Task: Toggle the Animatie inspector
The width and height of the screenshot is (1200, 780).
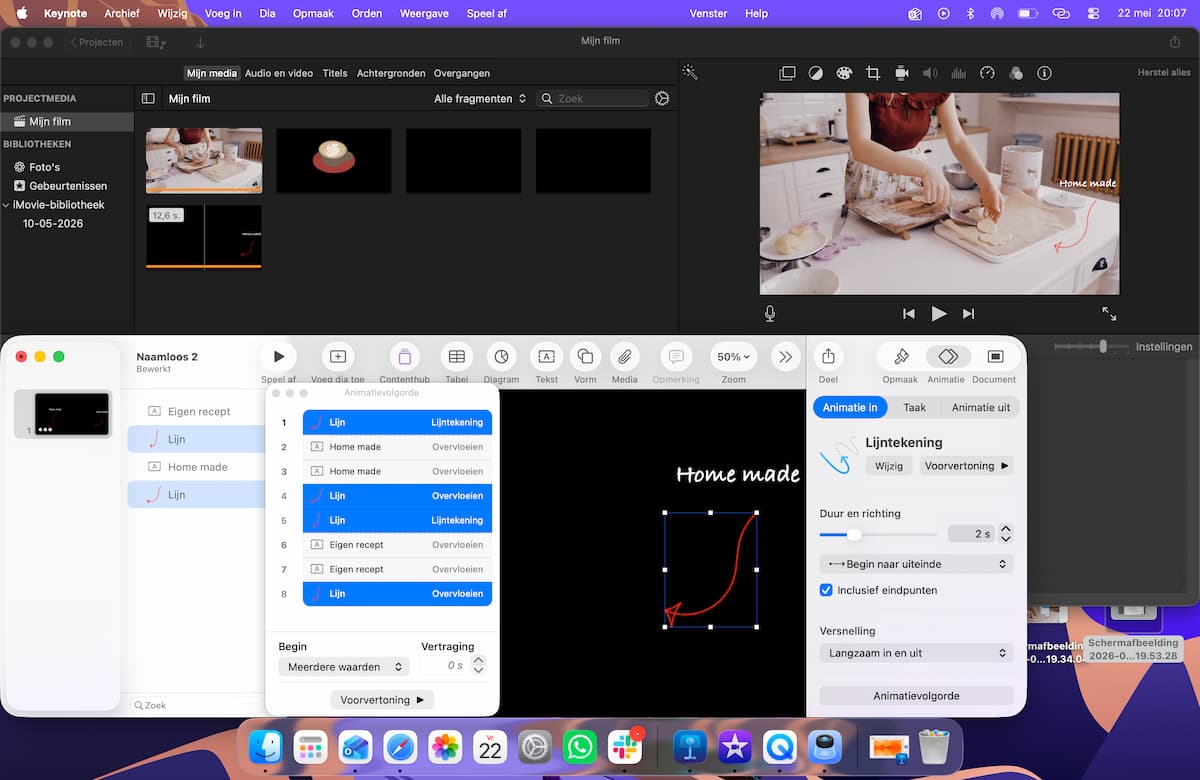Action: tap(947, 357)
